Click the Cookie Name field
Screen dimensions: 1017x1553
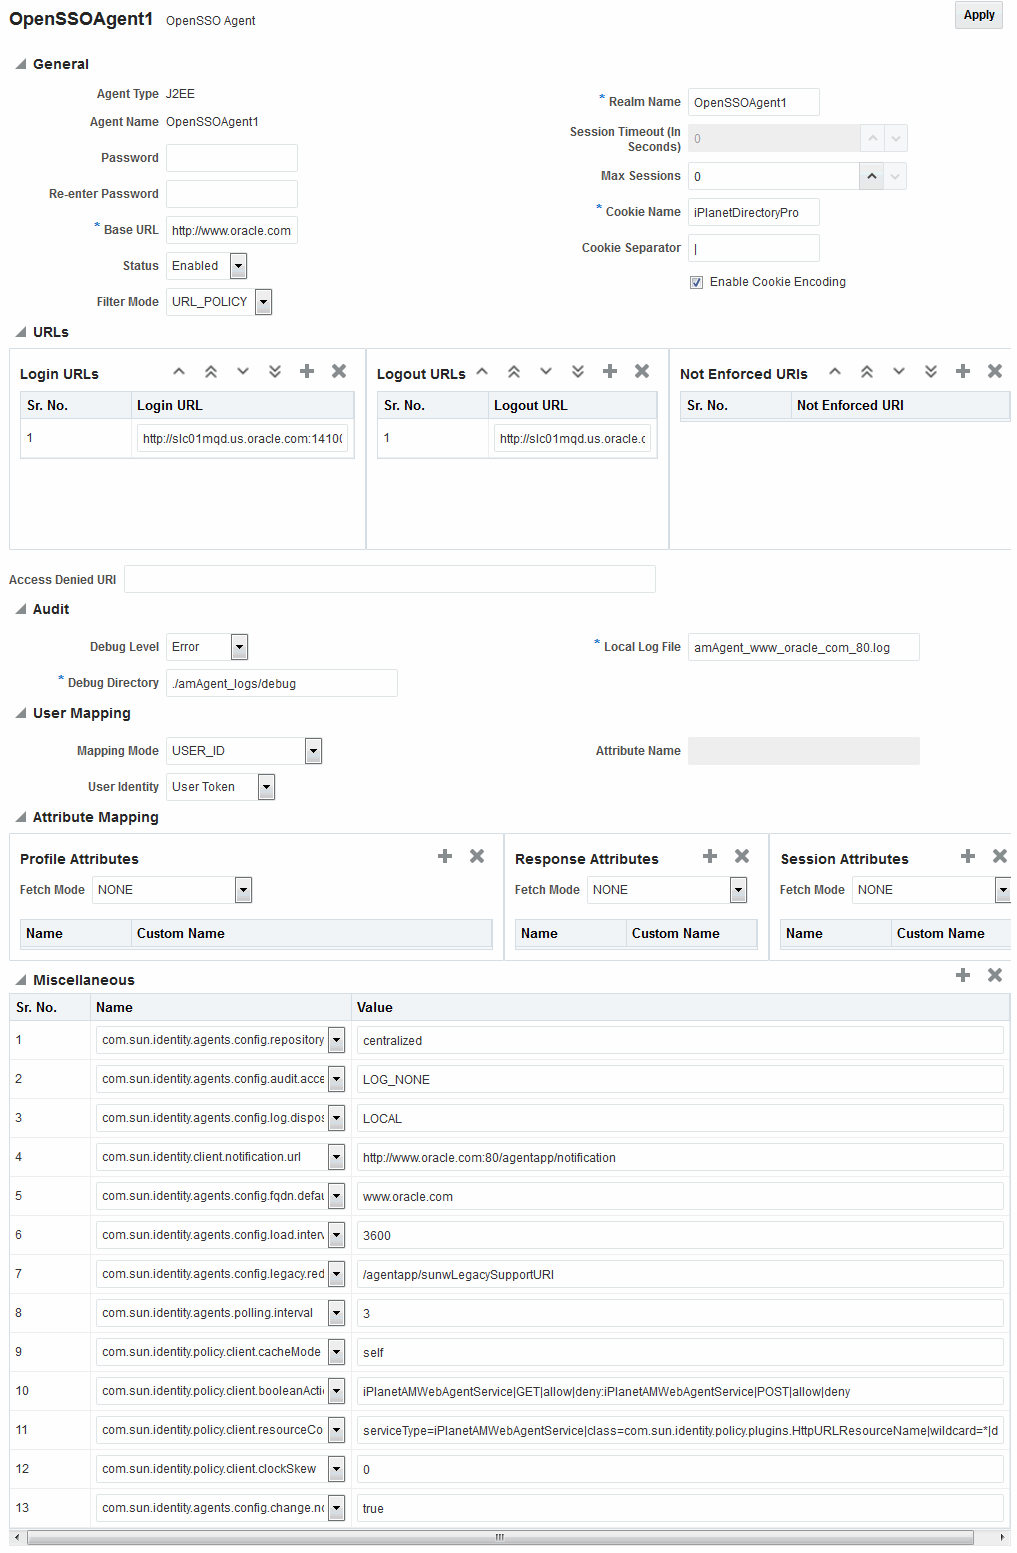(x=754, y=212)
